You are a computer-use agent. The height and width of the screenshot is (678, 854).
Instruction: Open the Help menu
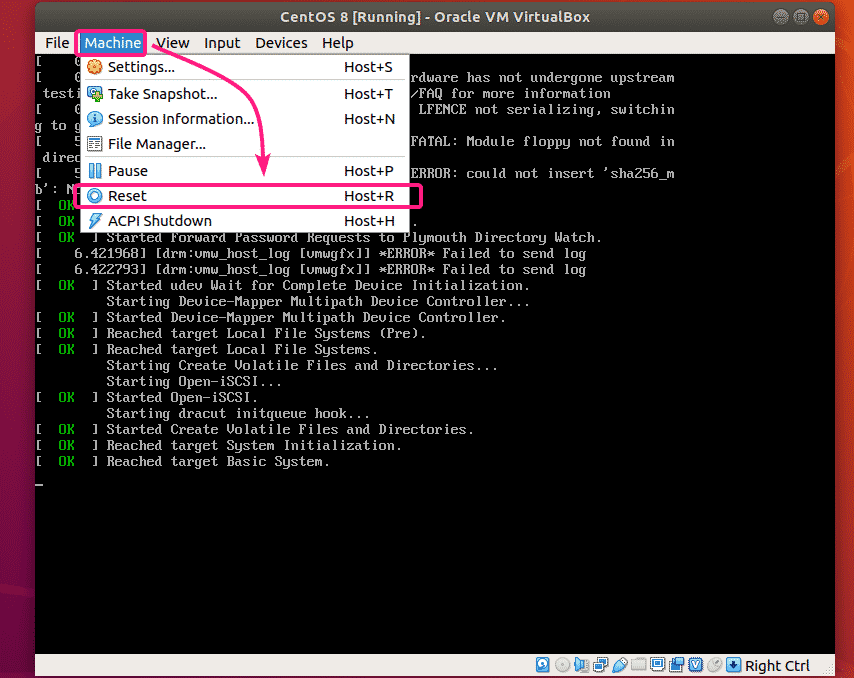tap(337, 43)
